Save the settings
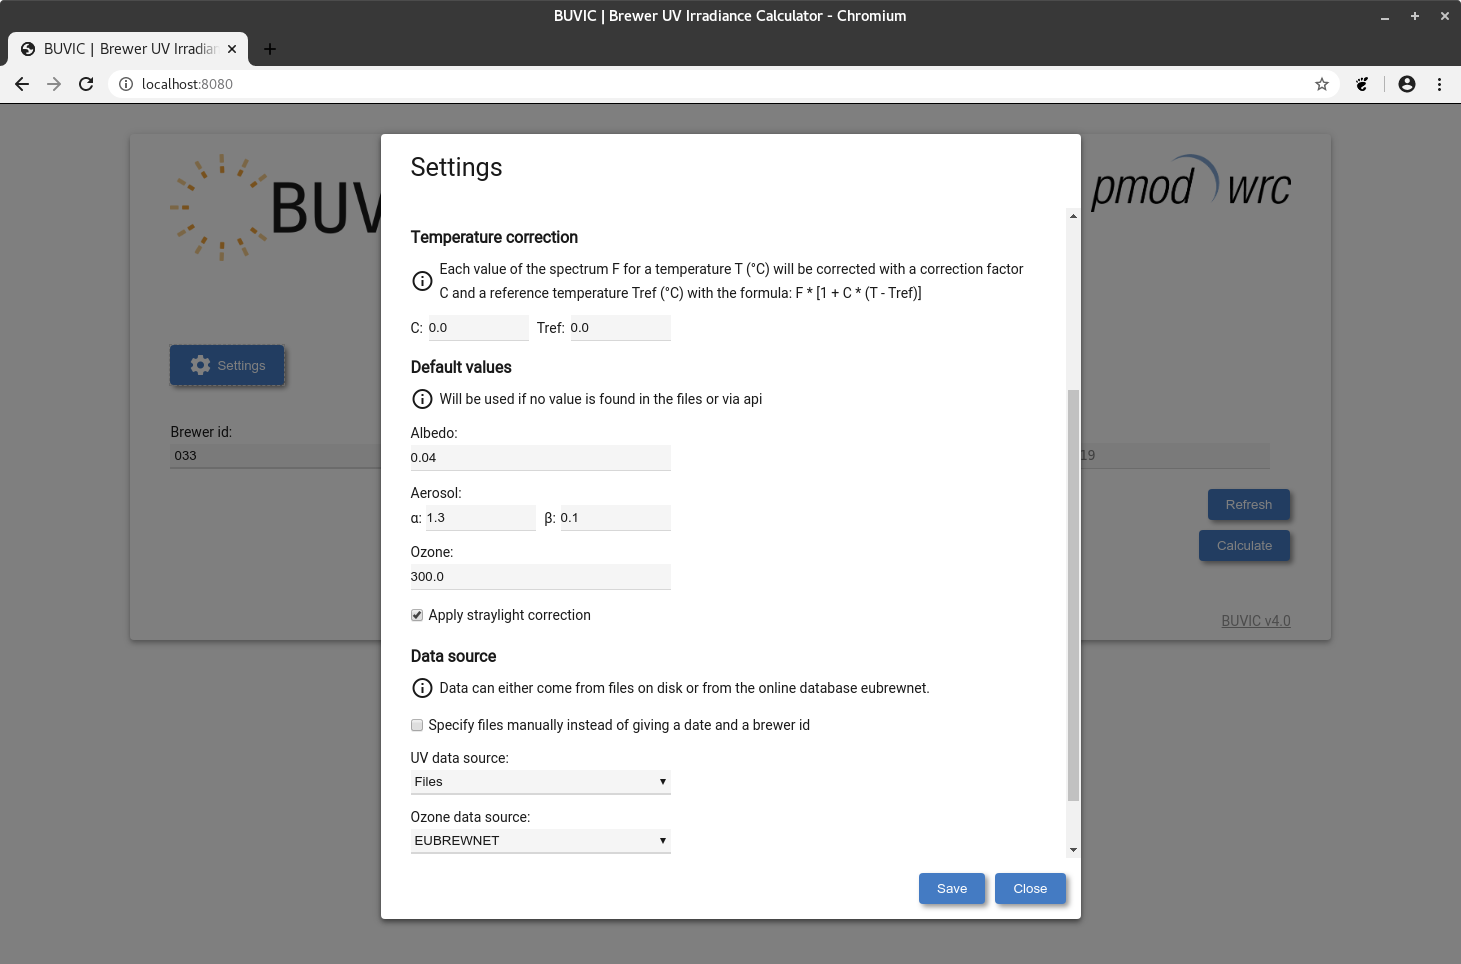 (x=951, y=888)
